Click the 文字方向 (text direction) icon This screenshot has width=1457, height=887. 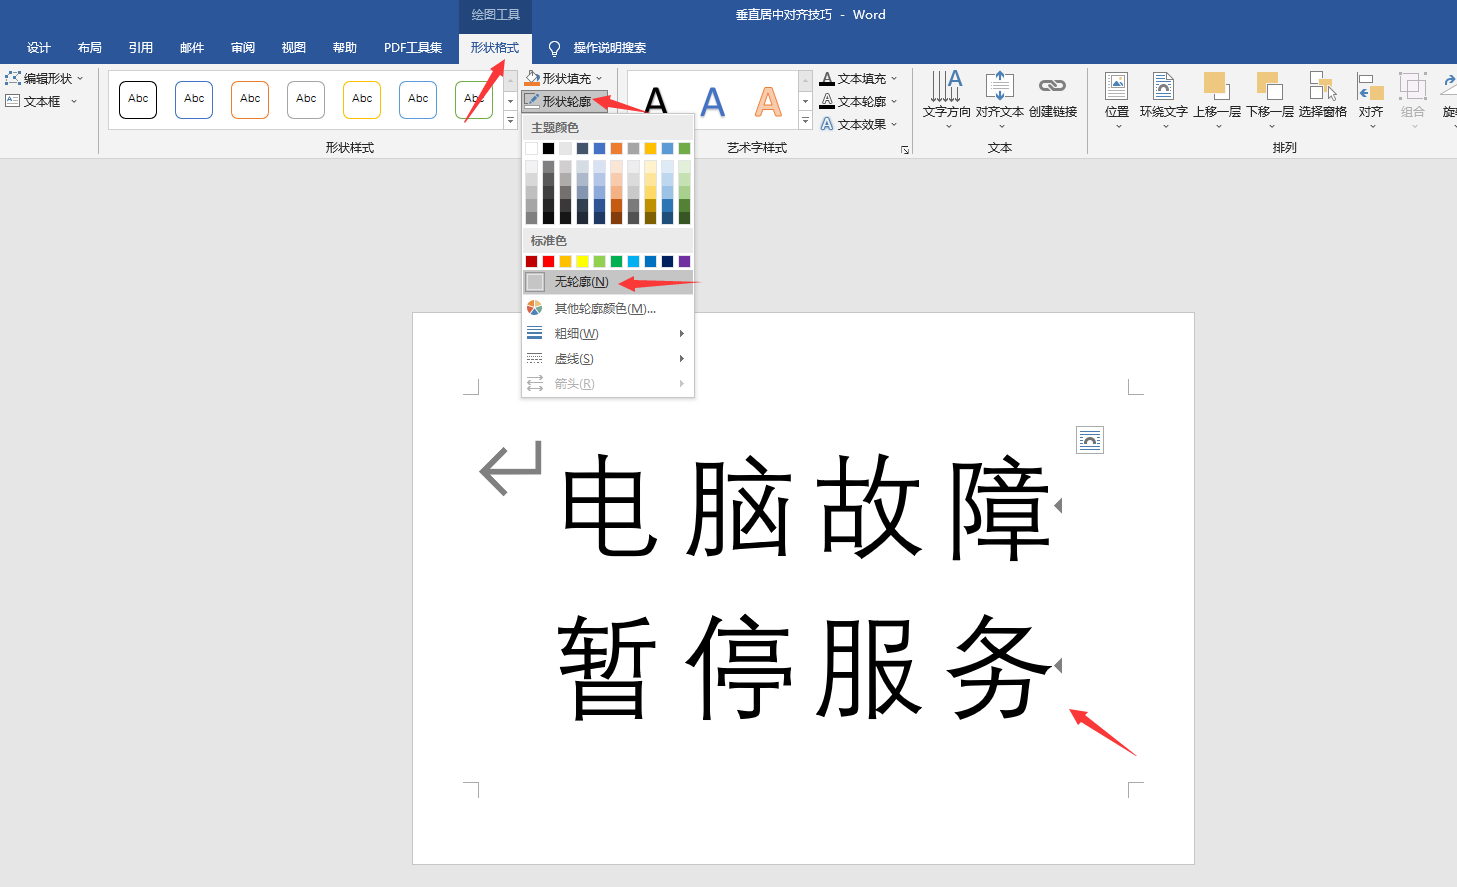pos(946,86)
